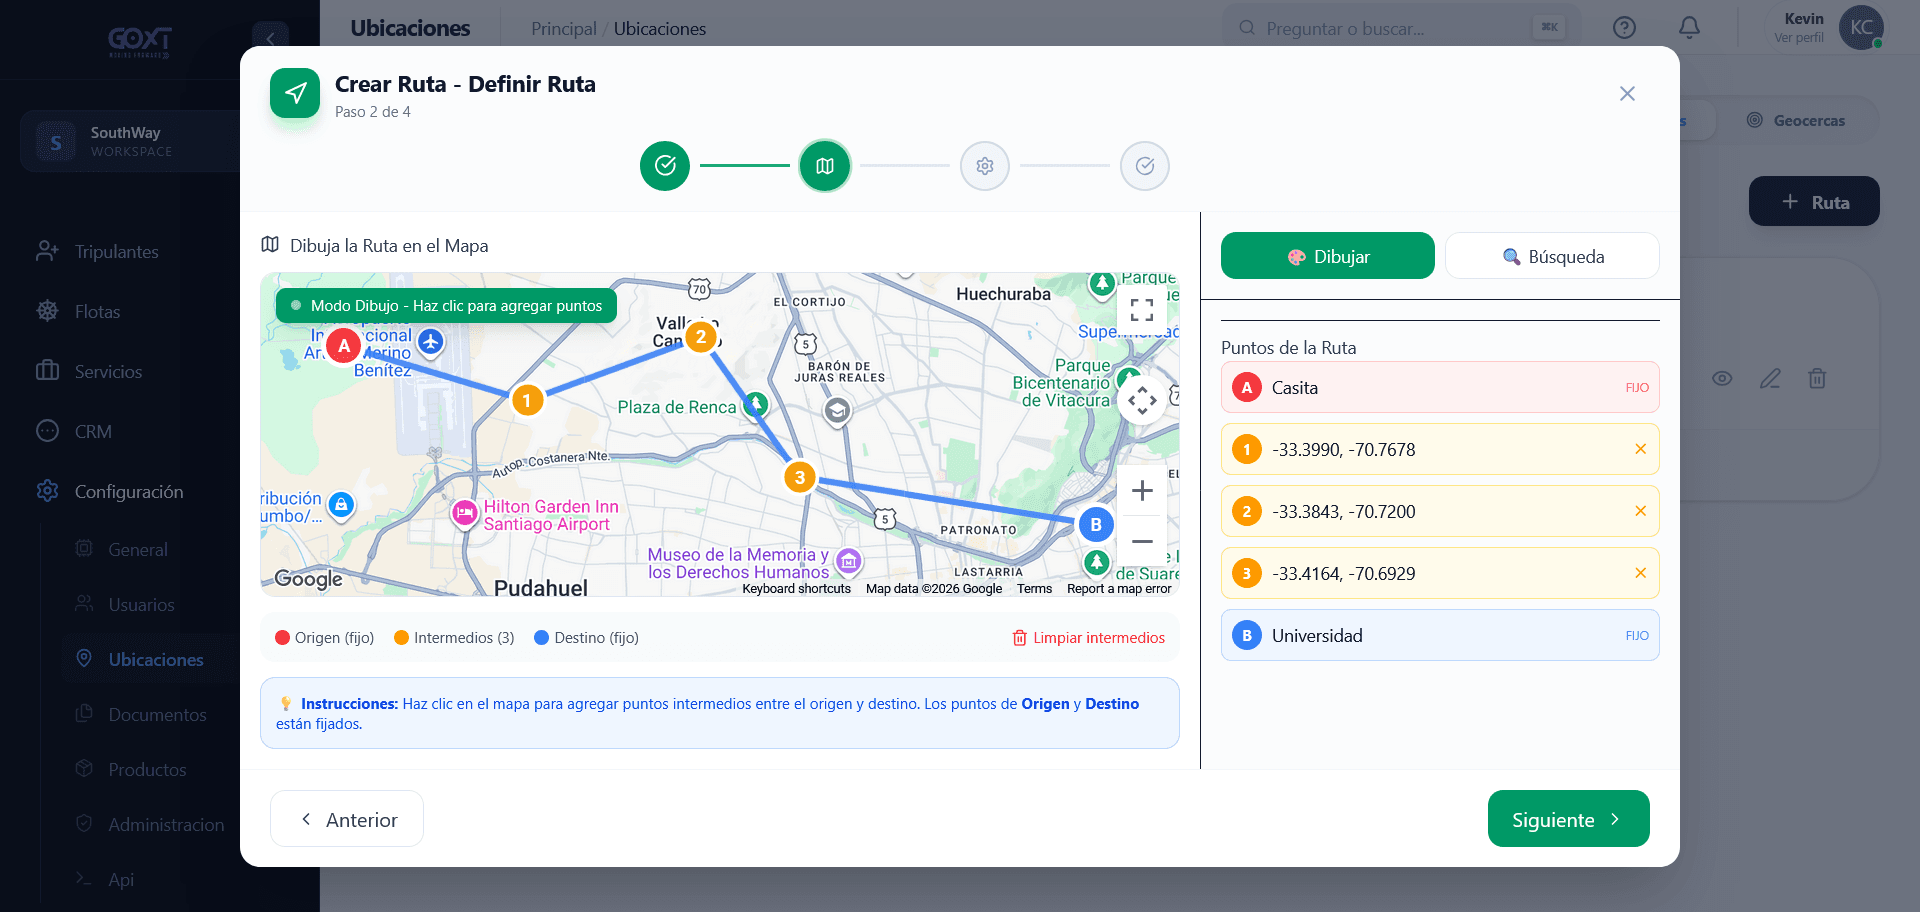Remove intermediate point 3 from route
The image size is (1920, 912).
[1640, 573]
